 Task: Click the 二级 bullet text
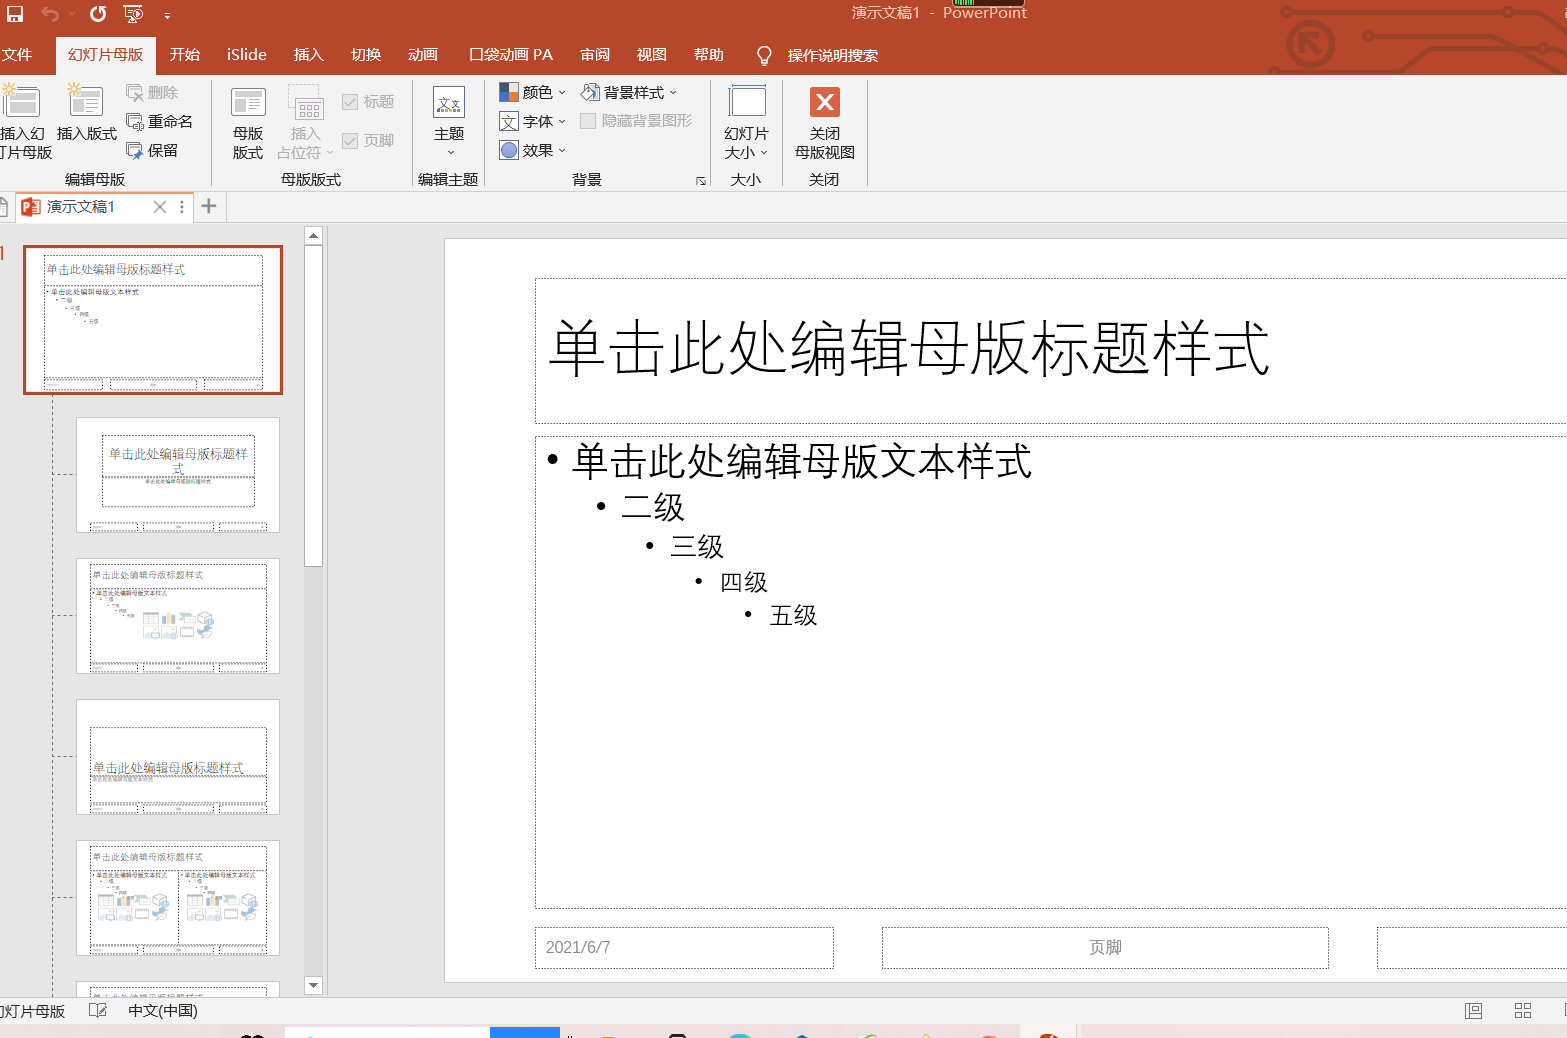(653, 507)
